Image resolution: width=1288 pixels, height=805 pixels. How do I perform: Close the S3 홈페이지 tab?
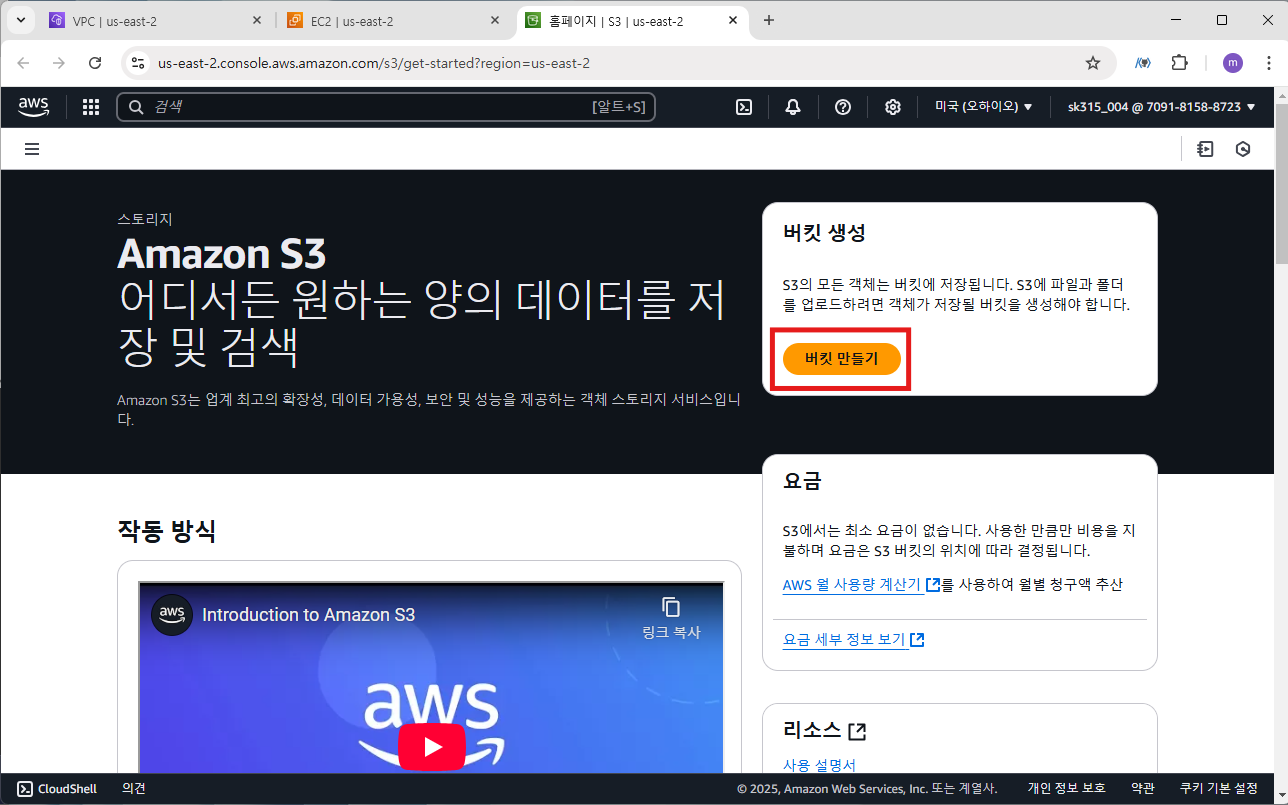pyautogui.click(x=733, y=20)
